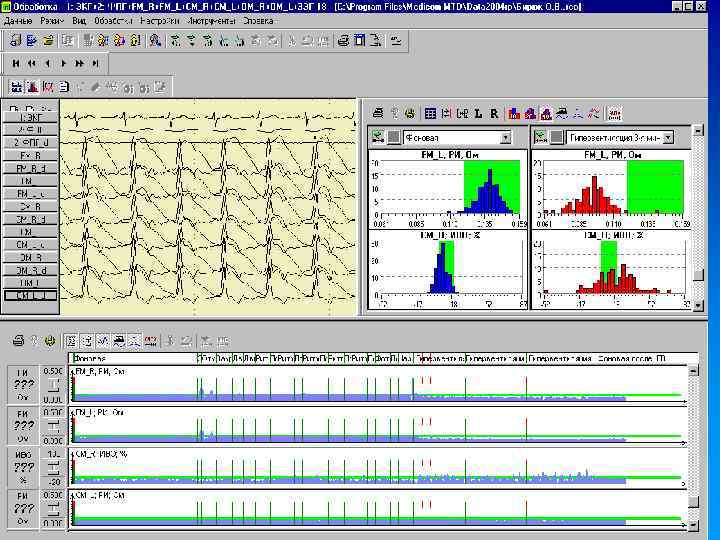This screenshot has width=720, height=540.
Task: Click the printer icon in main toolbar
Action: click(343, 41)
